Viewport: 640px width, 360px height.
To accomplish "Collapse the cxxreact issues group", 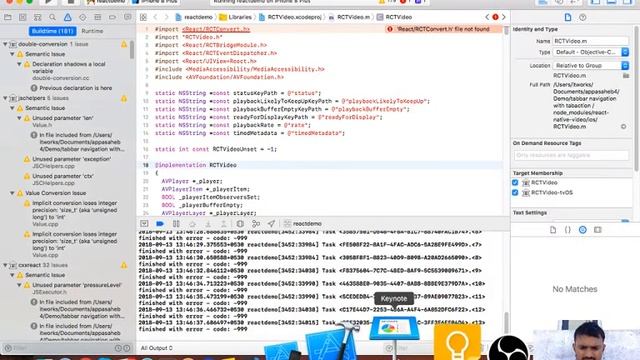I will tap(5, 265).
